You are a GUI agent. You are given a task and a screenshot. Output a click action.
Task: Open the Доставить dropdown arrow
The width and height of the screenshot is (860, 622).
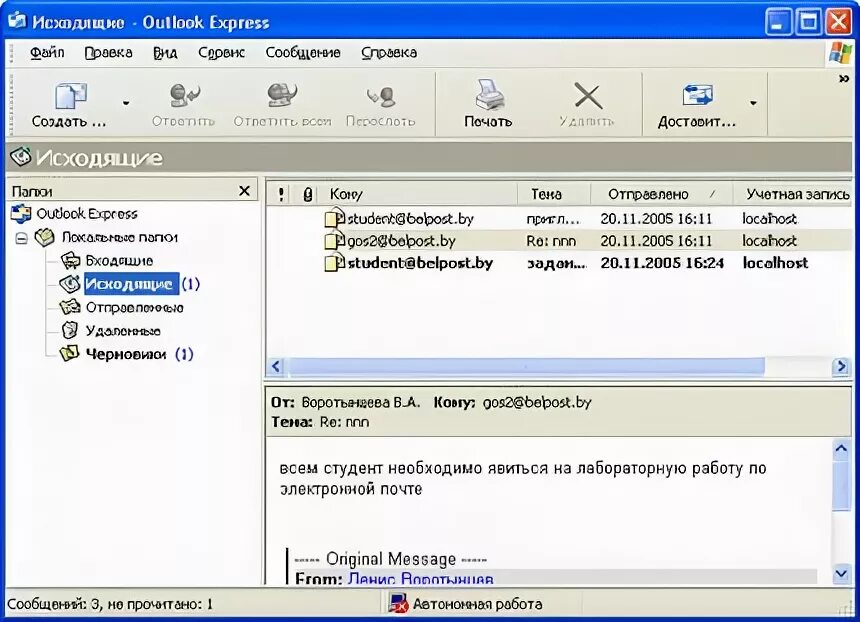[752, 100]
